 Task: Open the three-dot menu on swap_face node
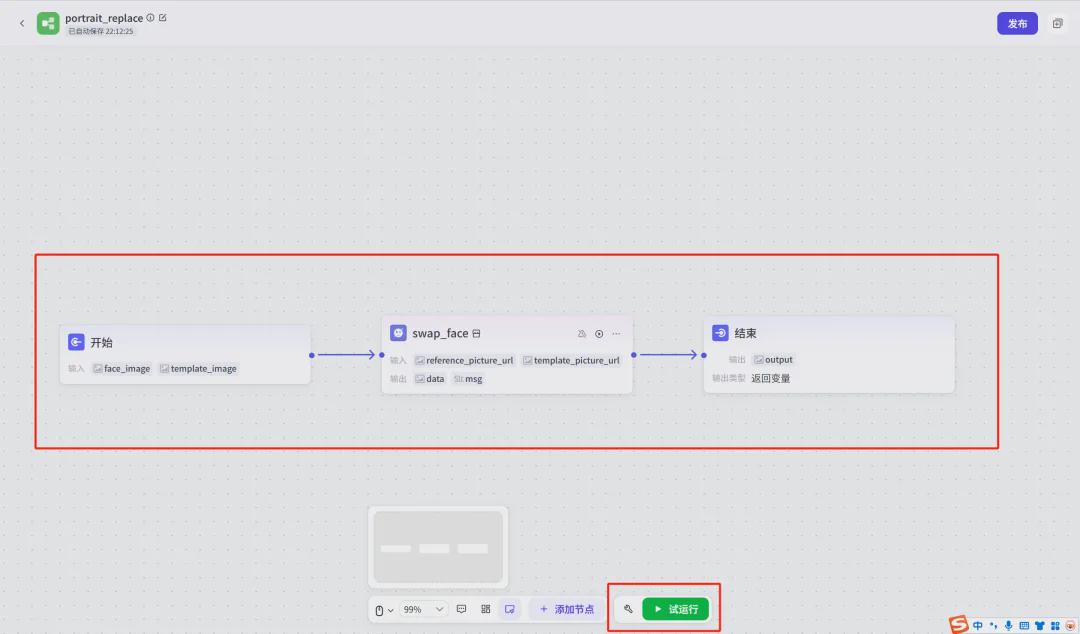[616, 334]
